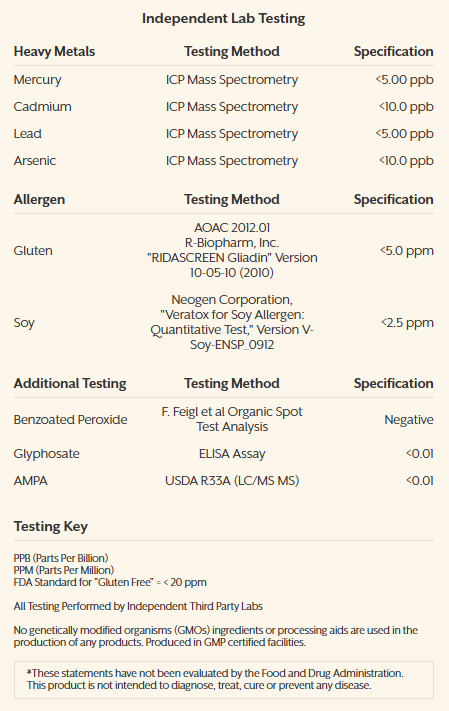The width and height of the screenshot is (449, 711).
Task: Click the RIDASCREEN Gliadin testing method text
Action: [232, 258]
